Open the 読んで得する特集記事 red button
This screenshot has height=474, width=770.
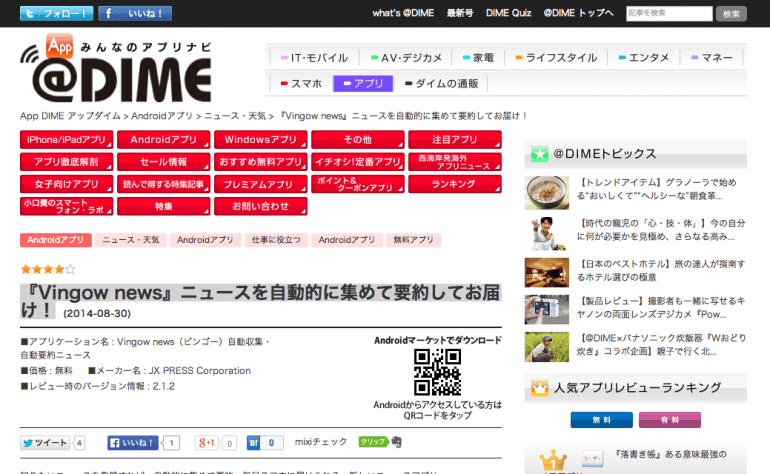pos(164,184)
